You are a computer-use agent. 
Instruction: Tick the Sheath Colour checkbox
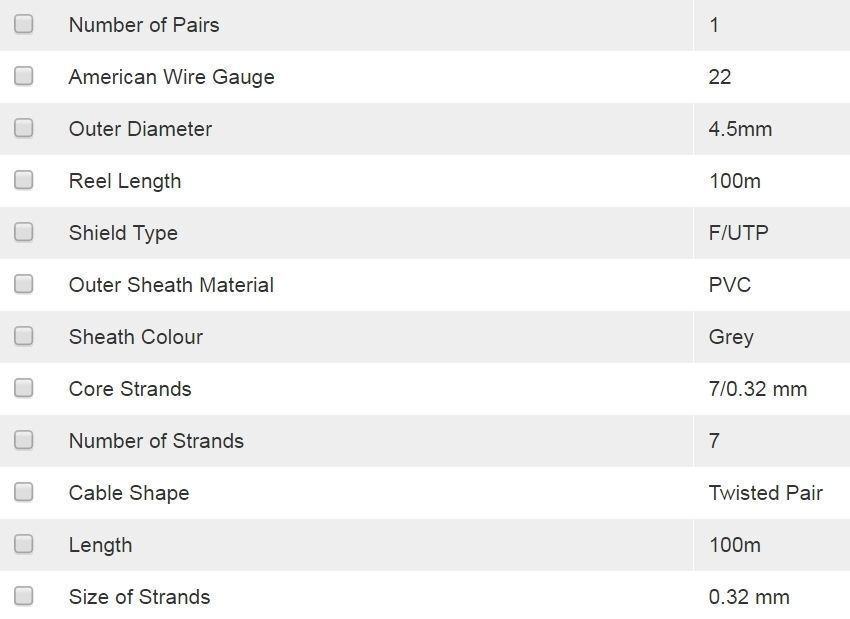tap(24, 336)
